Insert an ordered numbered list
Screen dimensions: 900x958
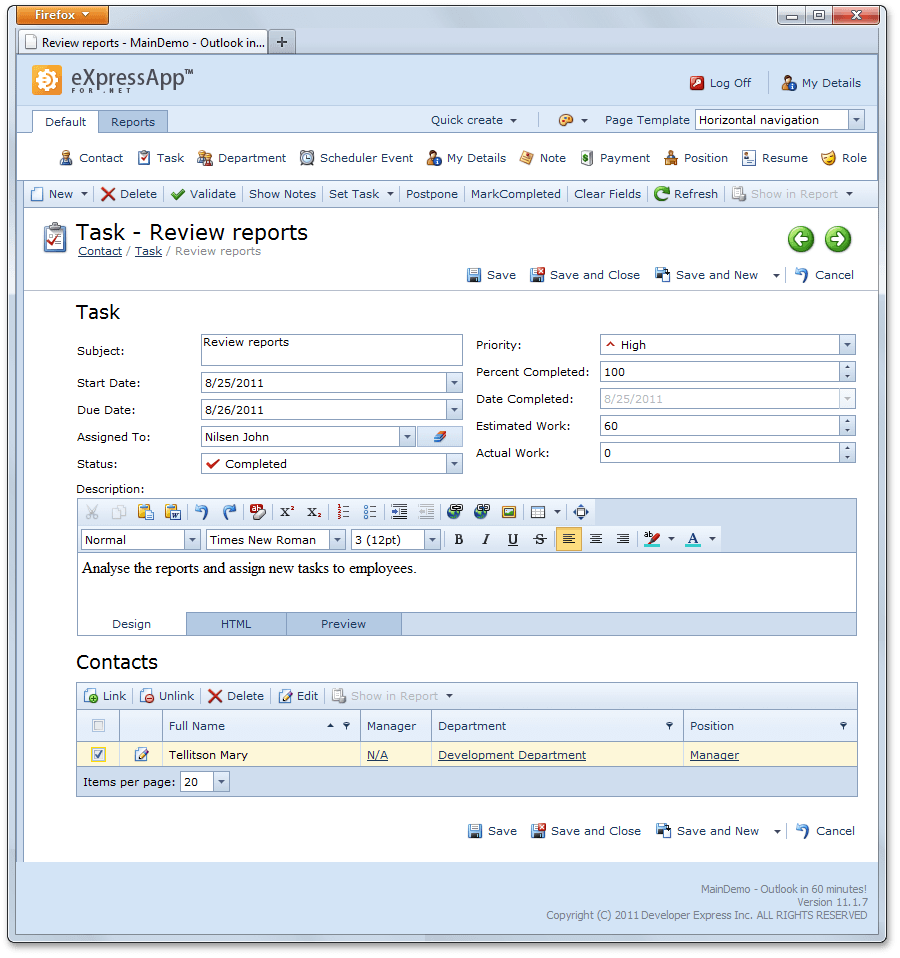pos(343,512)
